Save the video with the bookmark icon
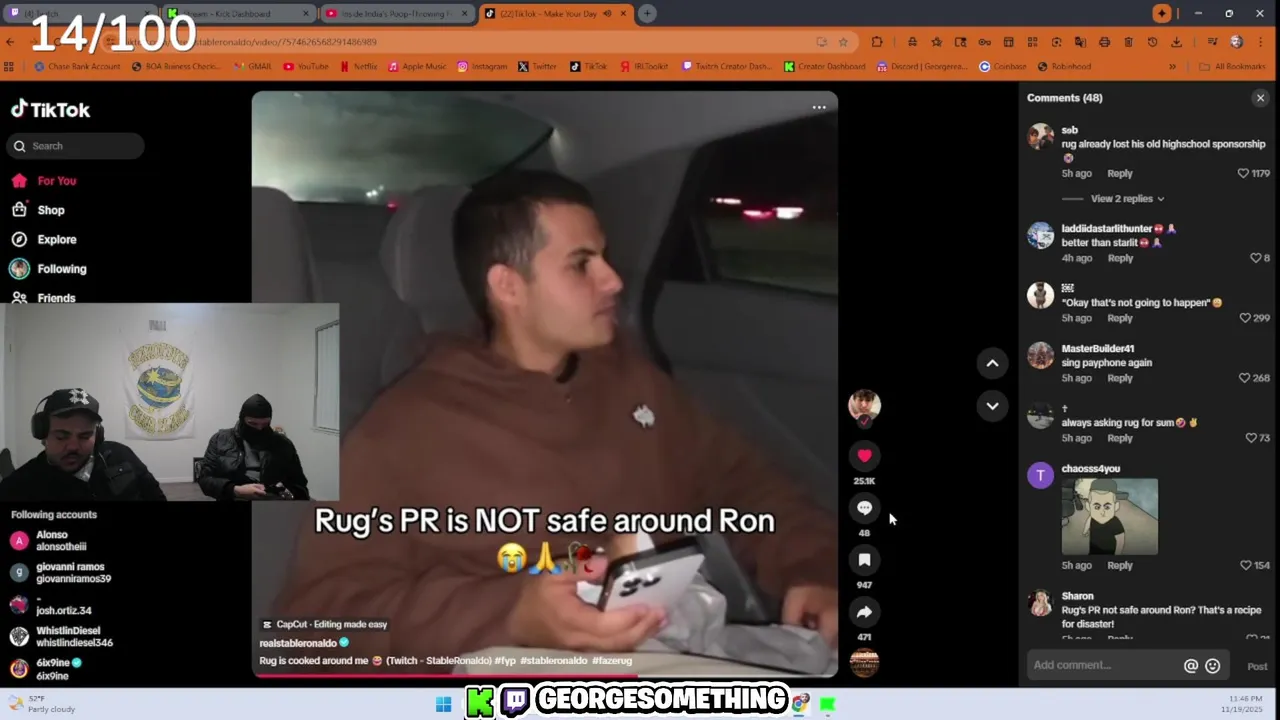The width and height of the screenshot is (1280, 720). click(x=864, y=560)
